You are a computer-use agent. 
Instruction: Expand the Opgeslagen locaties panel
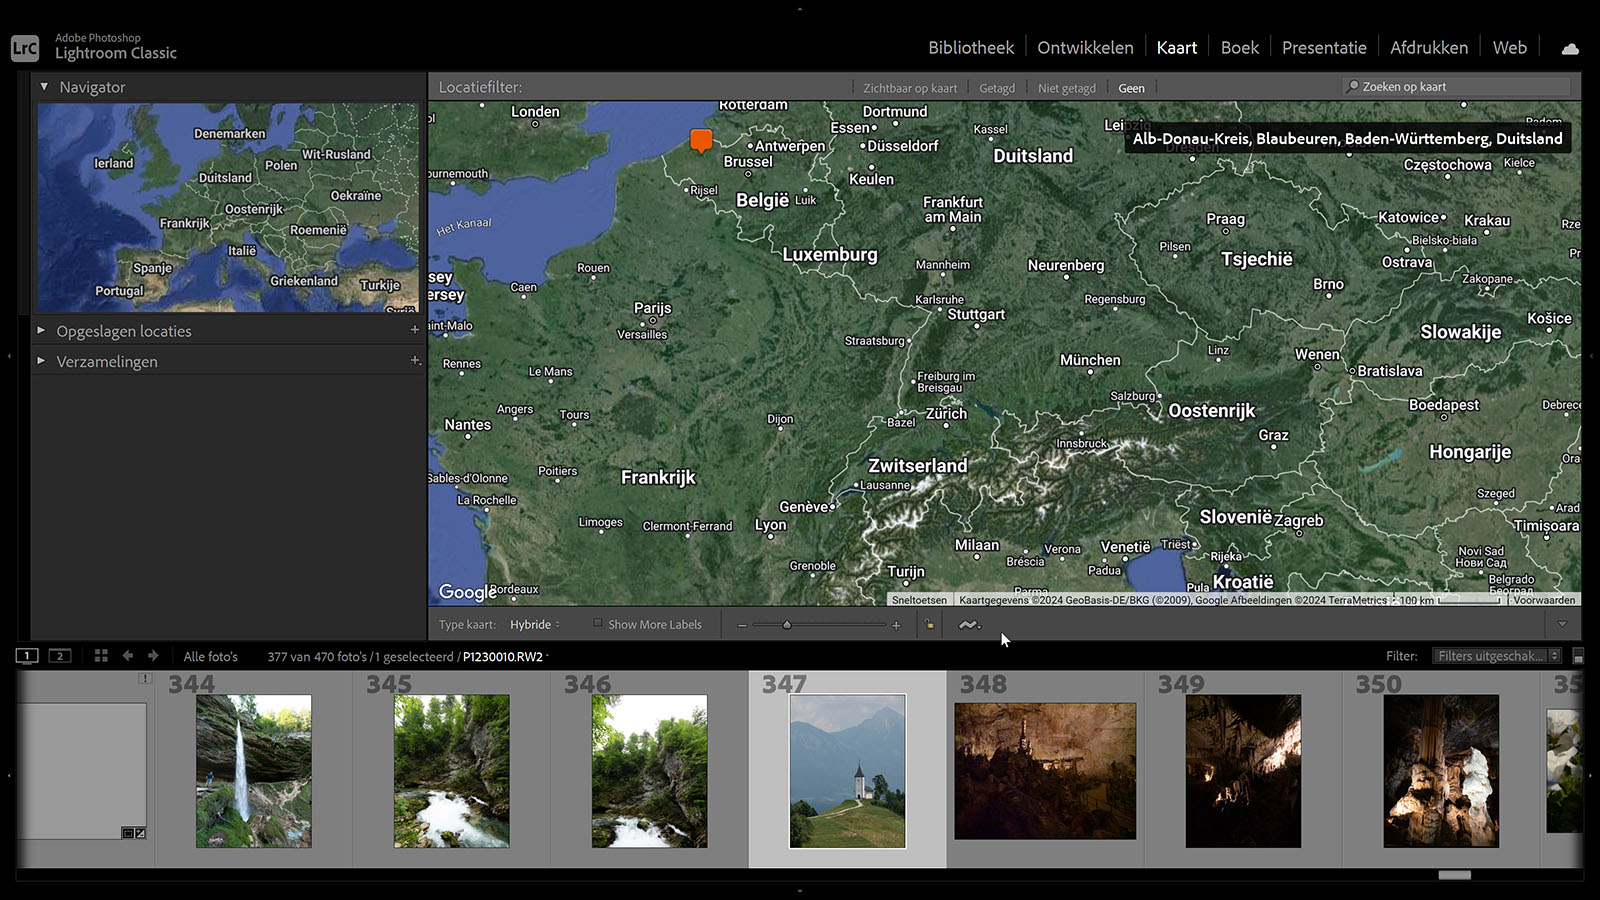[x=41, y=330]
